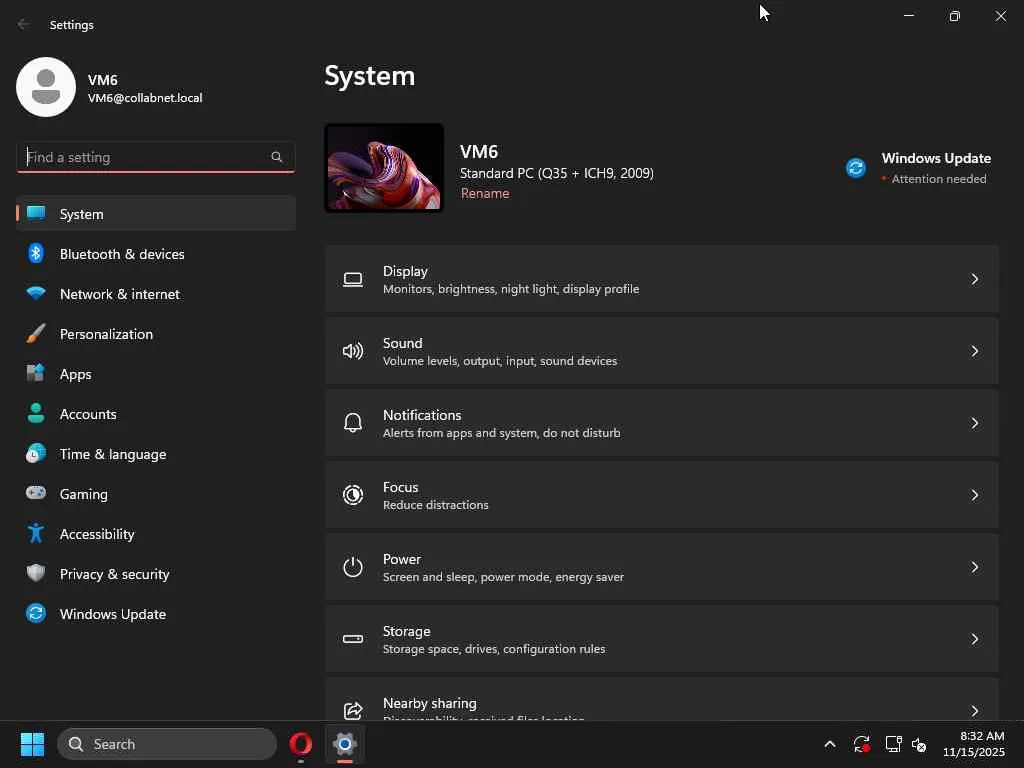Click the Storage drive icon

[353, 639]
